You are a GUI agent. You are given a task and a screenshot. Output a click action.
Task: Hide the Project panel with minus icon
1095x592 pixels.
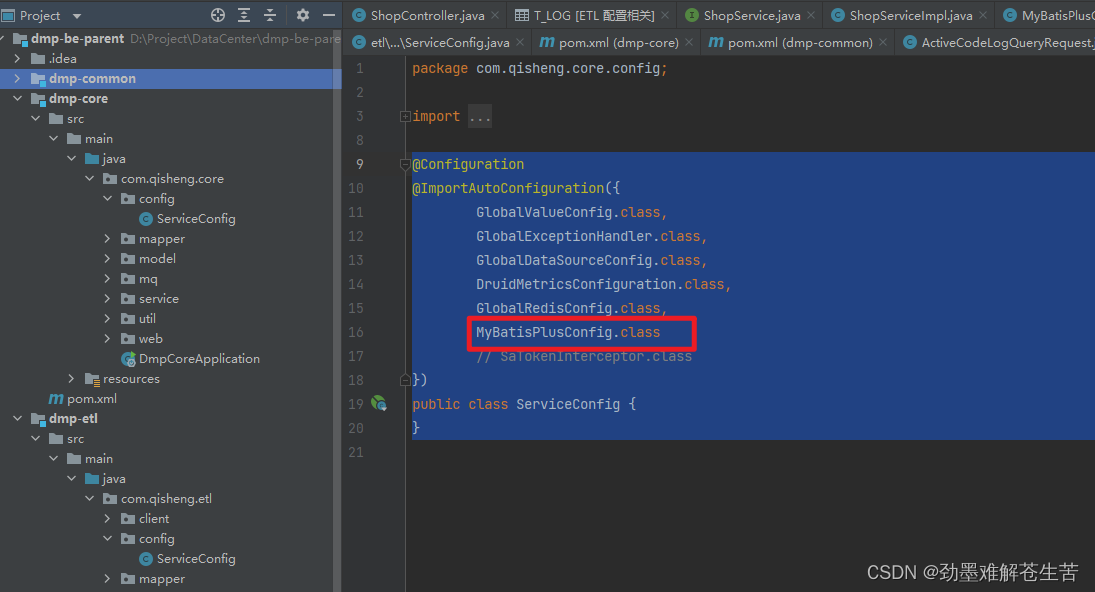[x=328, y=15]
